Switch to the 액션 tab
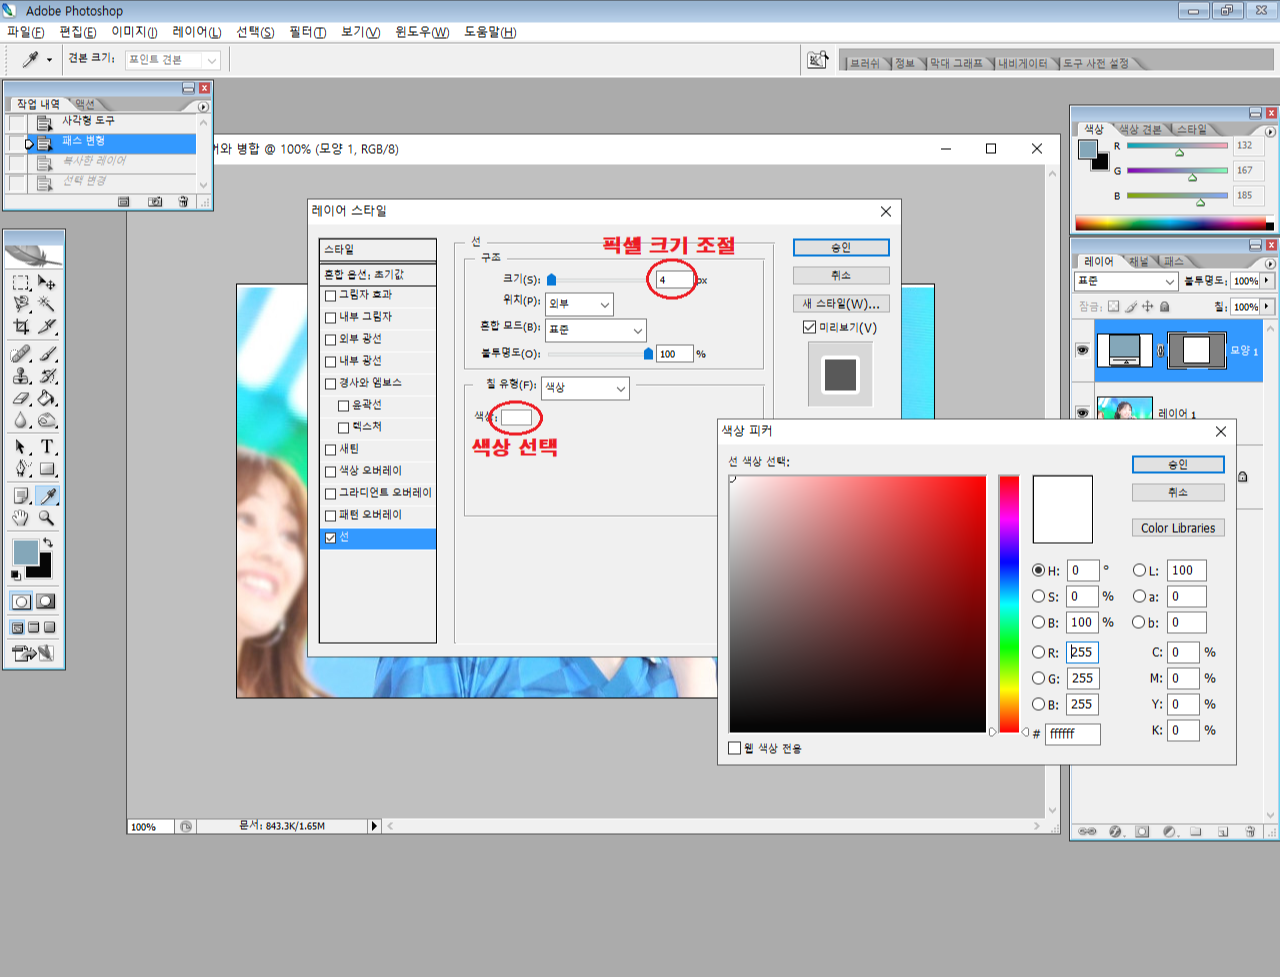The image size is (1280, 977). pyautogui.click(x=85, y=104)
